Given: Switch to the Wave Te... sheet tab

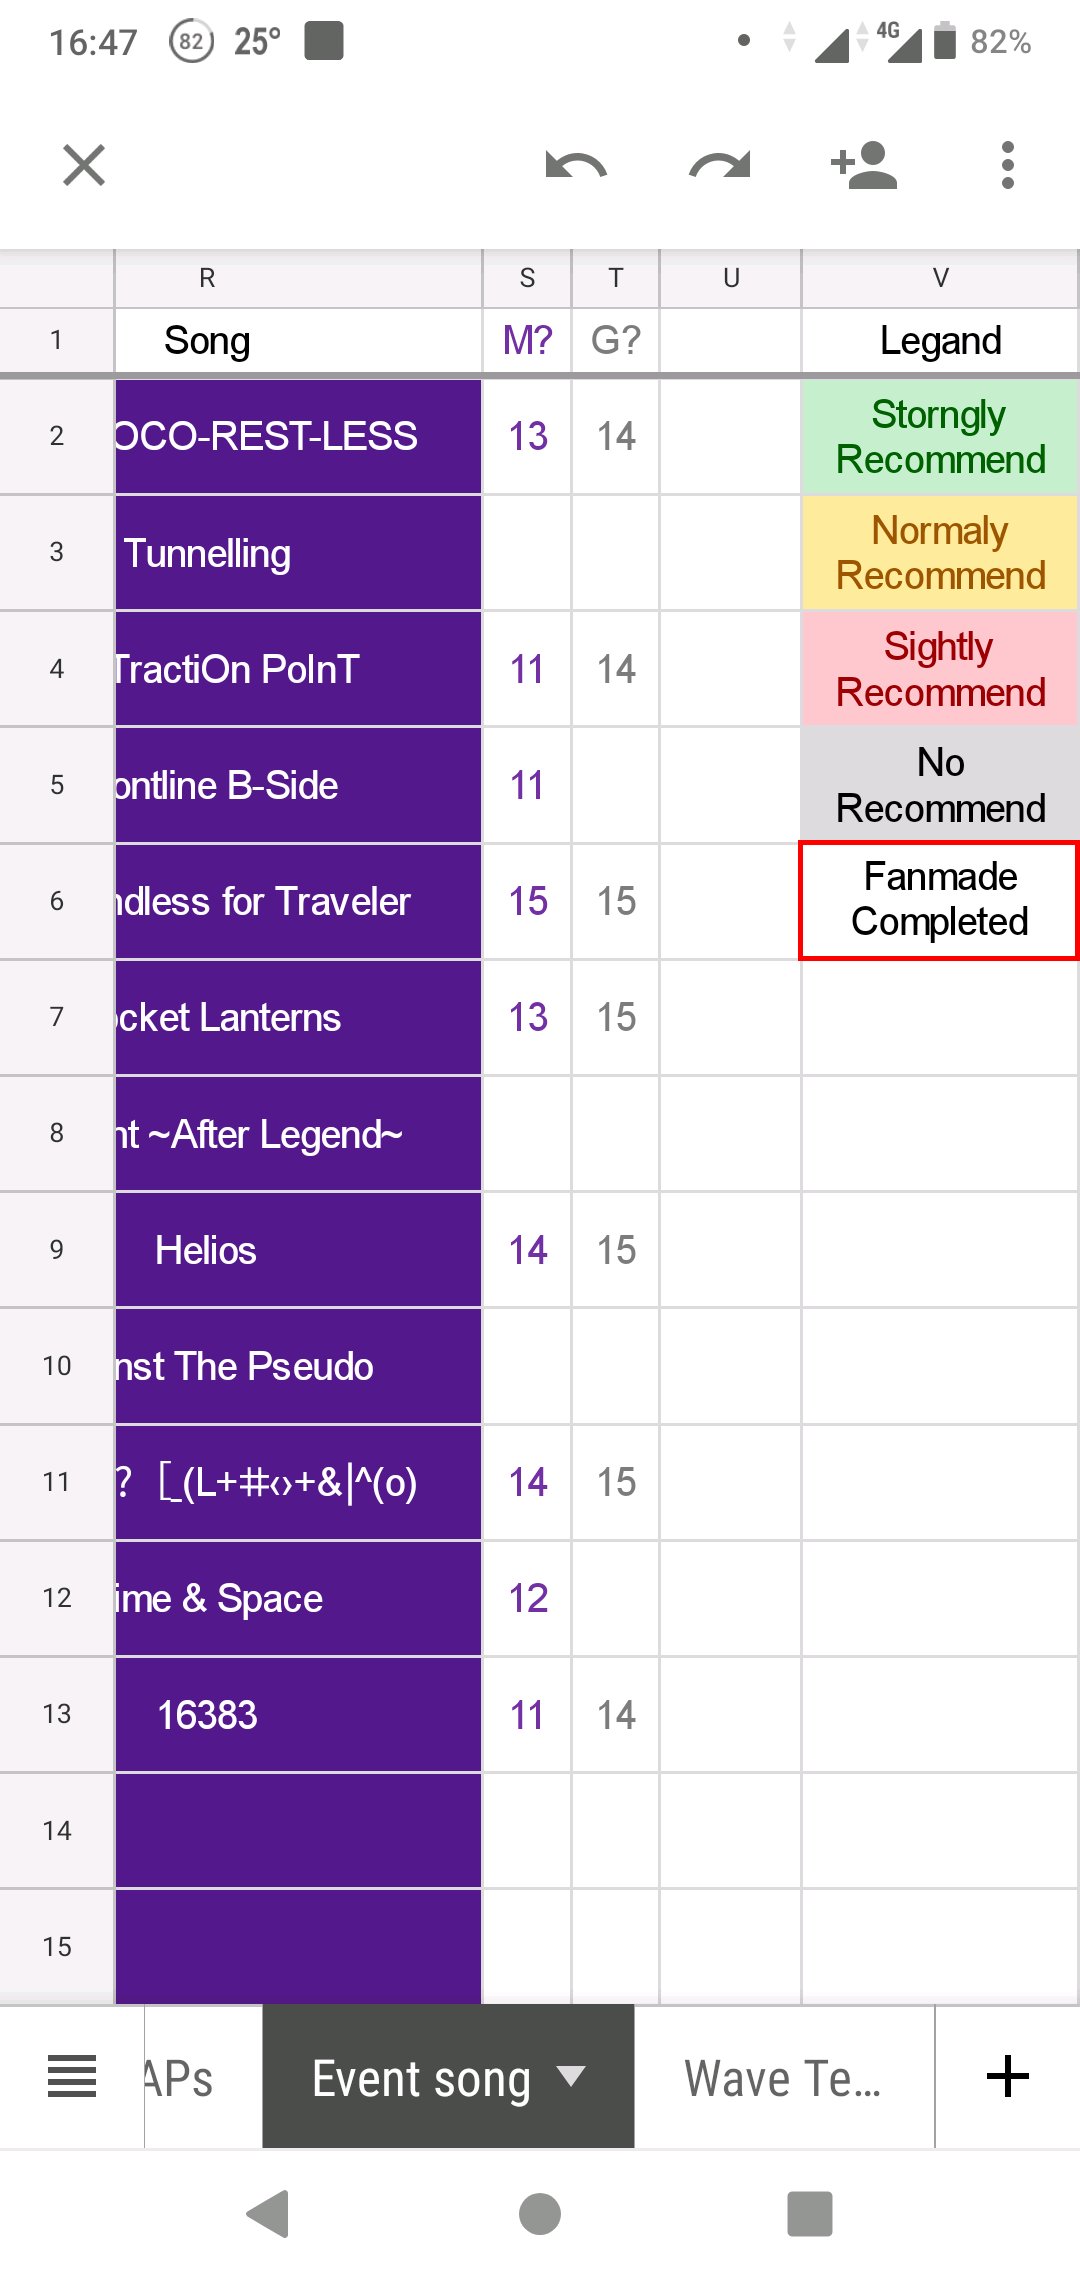Looking at the screenshot, I should 783,2078.
